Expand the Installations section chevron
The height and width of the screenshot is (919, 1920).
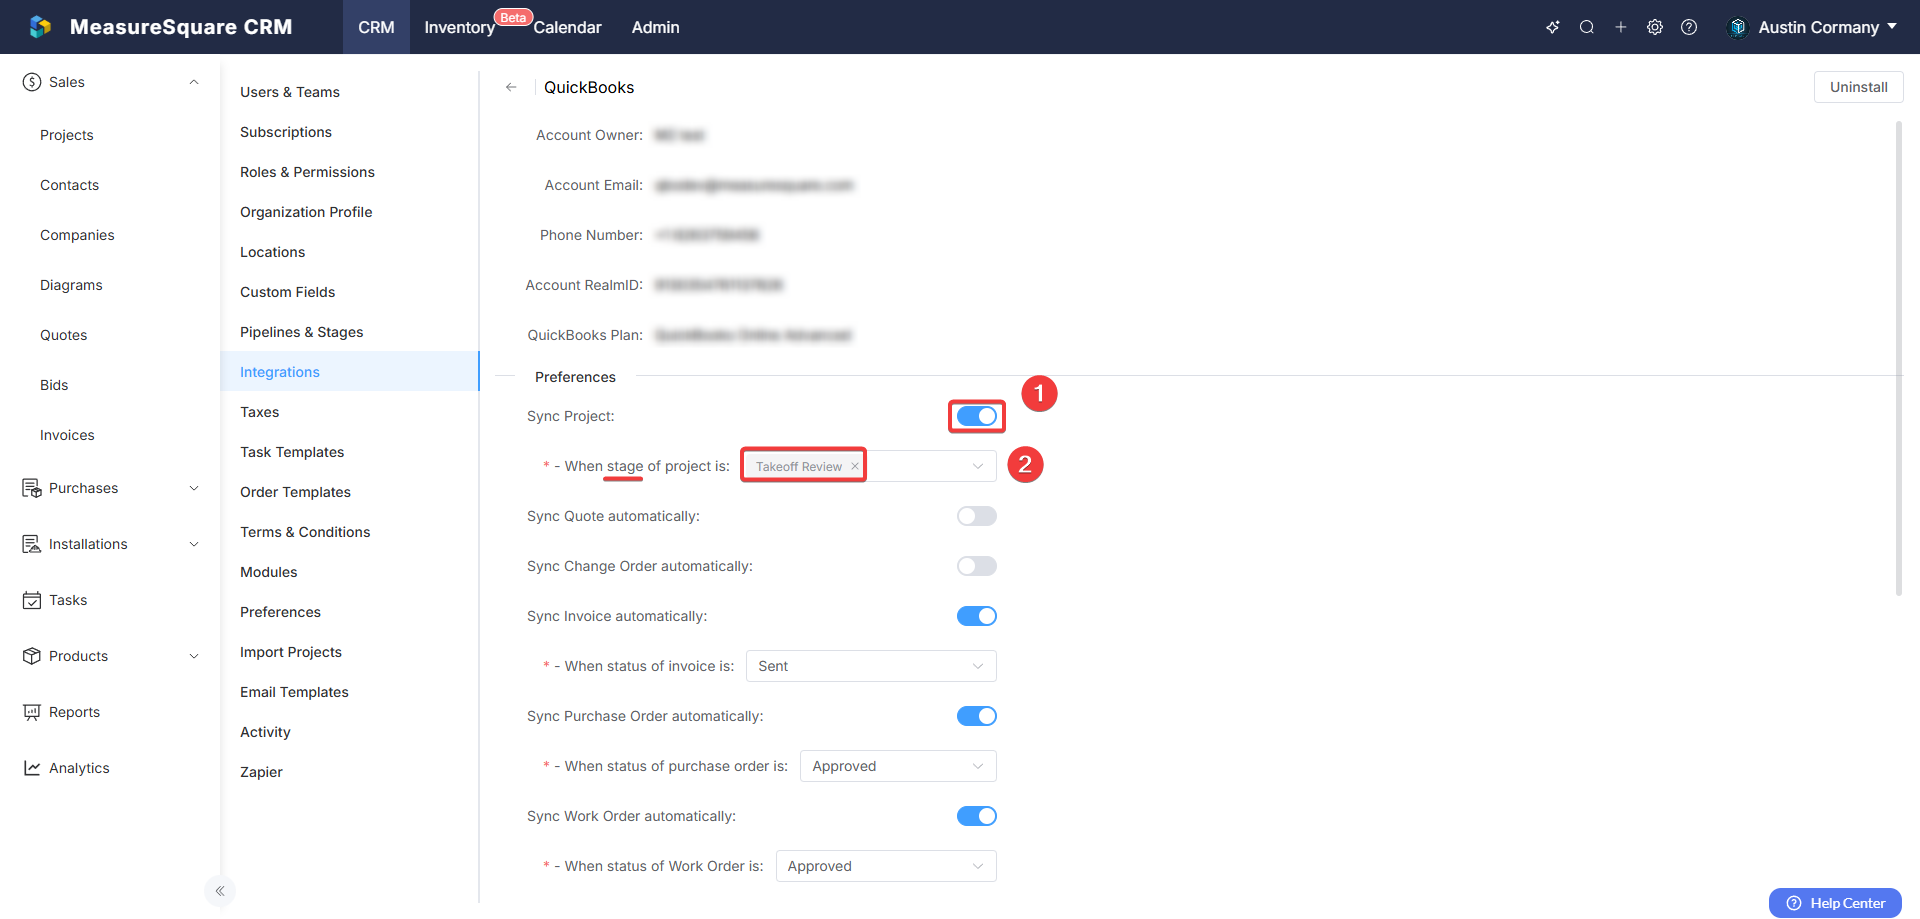coord(194,544)
